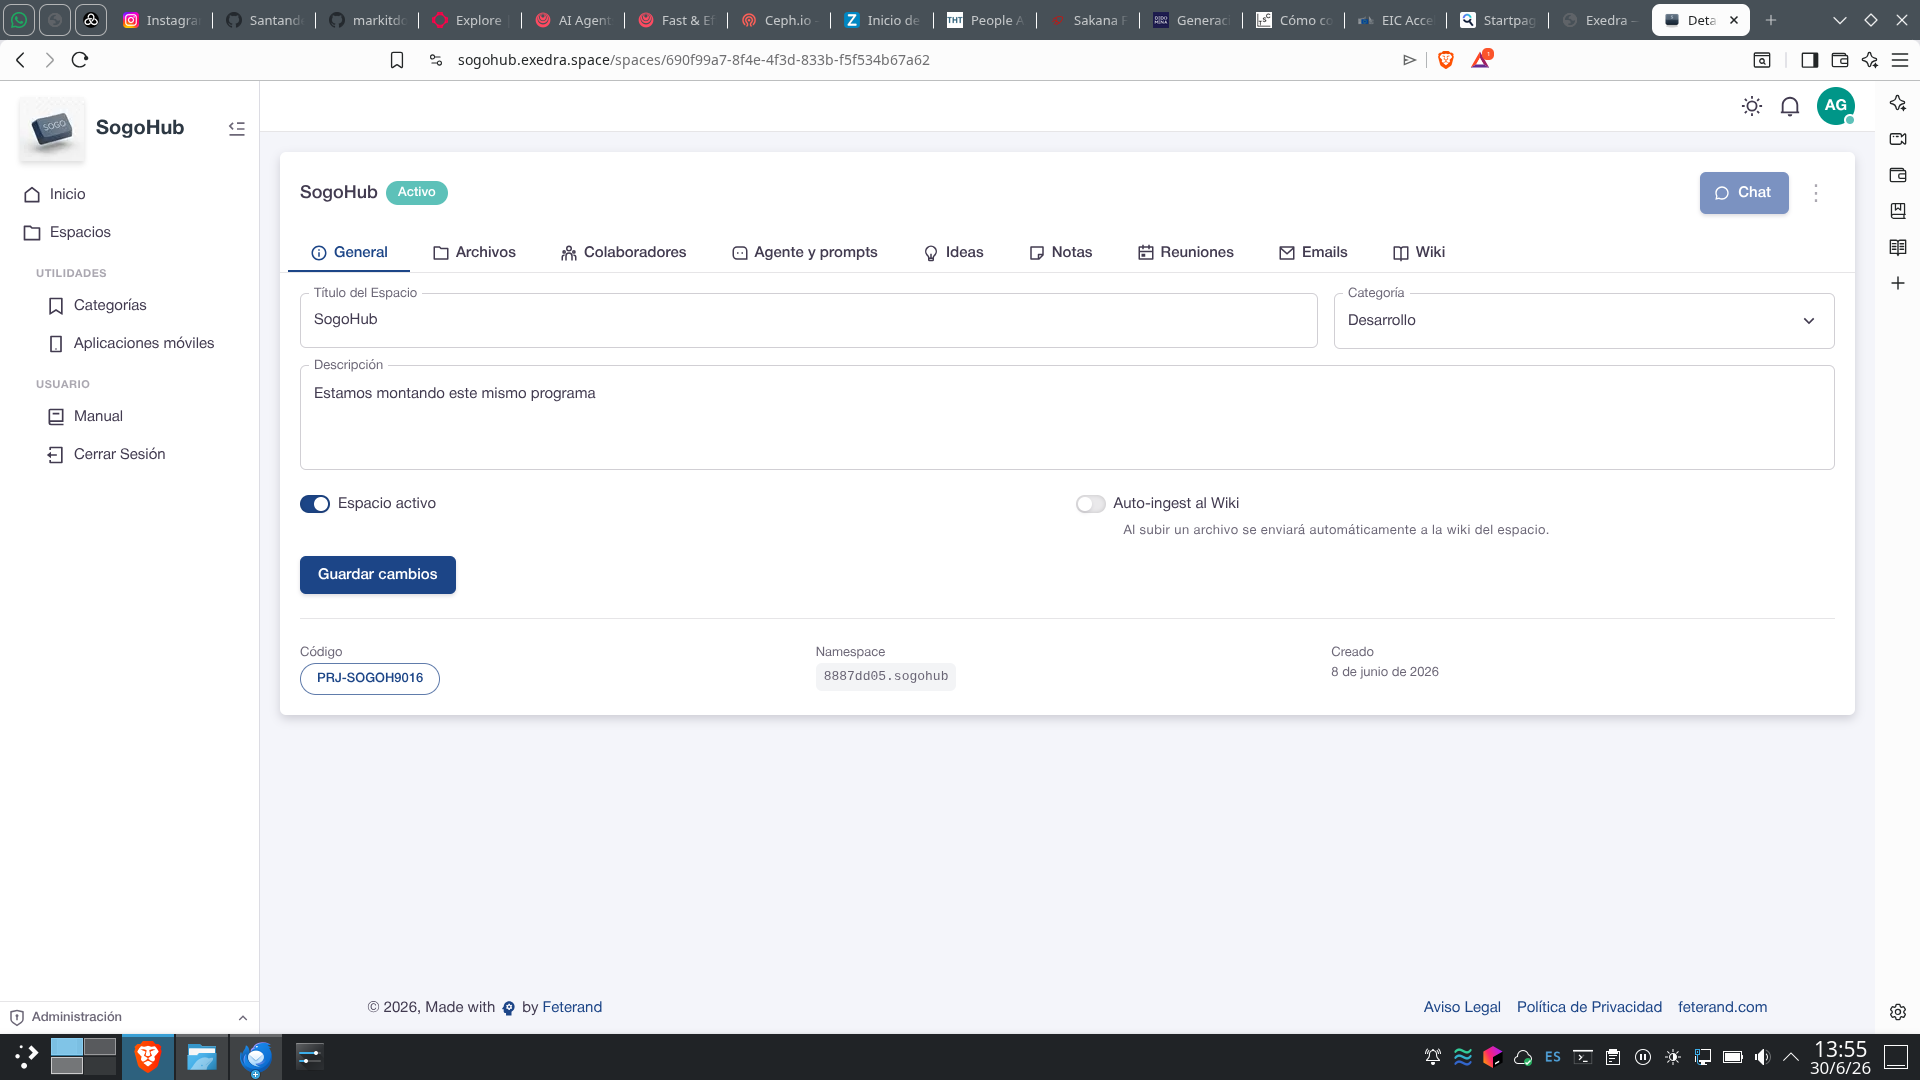Switch to the Notas tab
The image size is (1920, 1080).
[x=1061, y=252]
